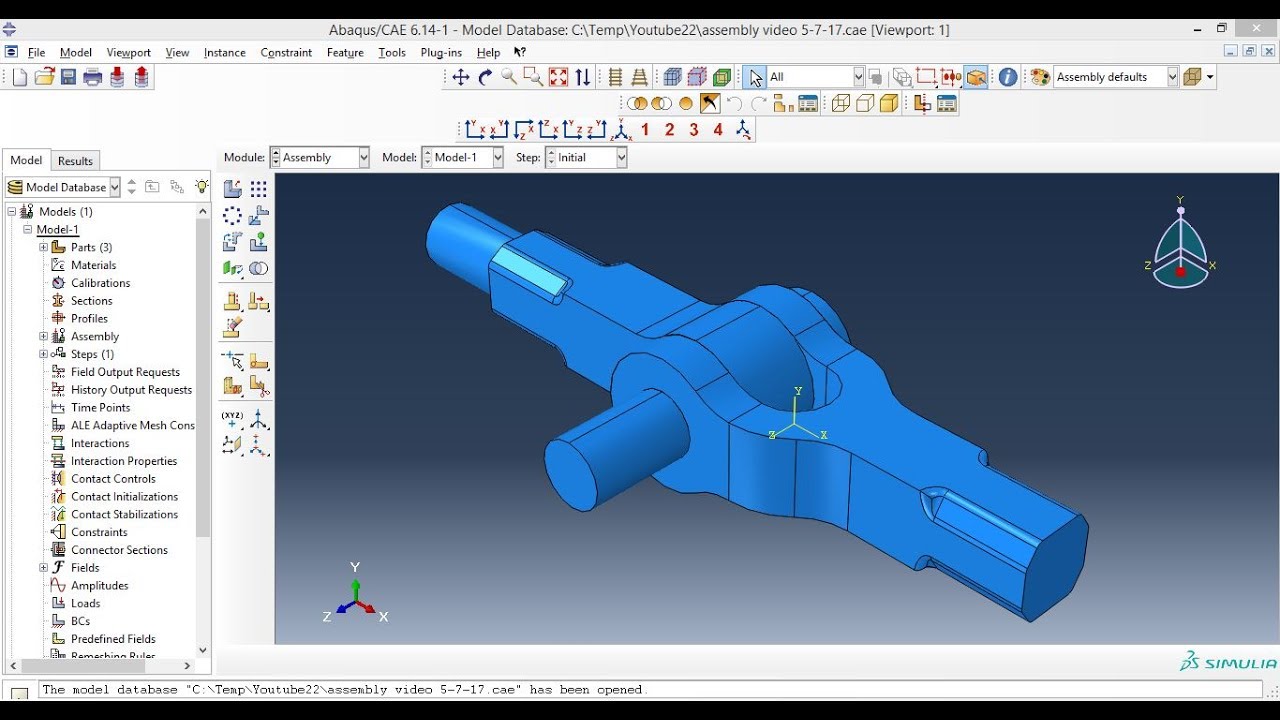
Task: Click the Radial Pattern tool
Action: click(x=232, y=216)
